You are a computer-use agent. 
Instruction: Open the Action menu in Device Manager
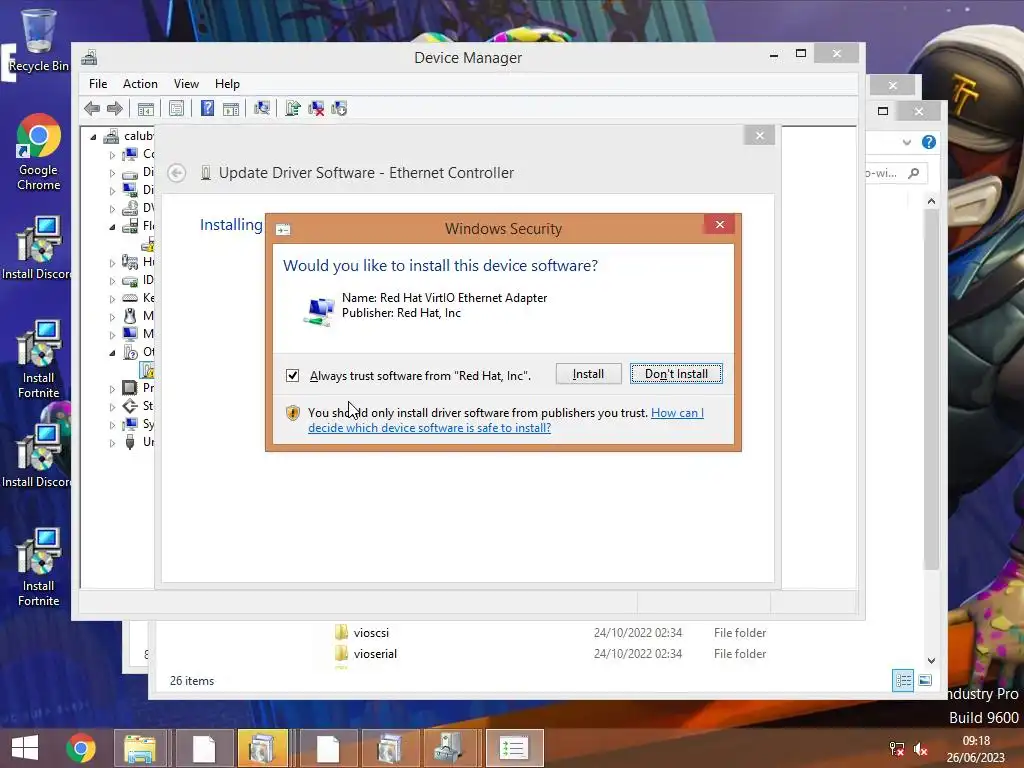pyautogui.click(x=140, y=84)
